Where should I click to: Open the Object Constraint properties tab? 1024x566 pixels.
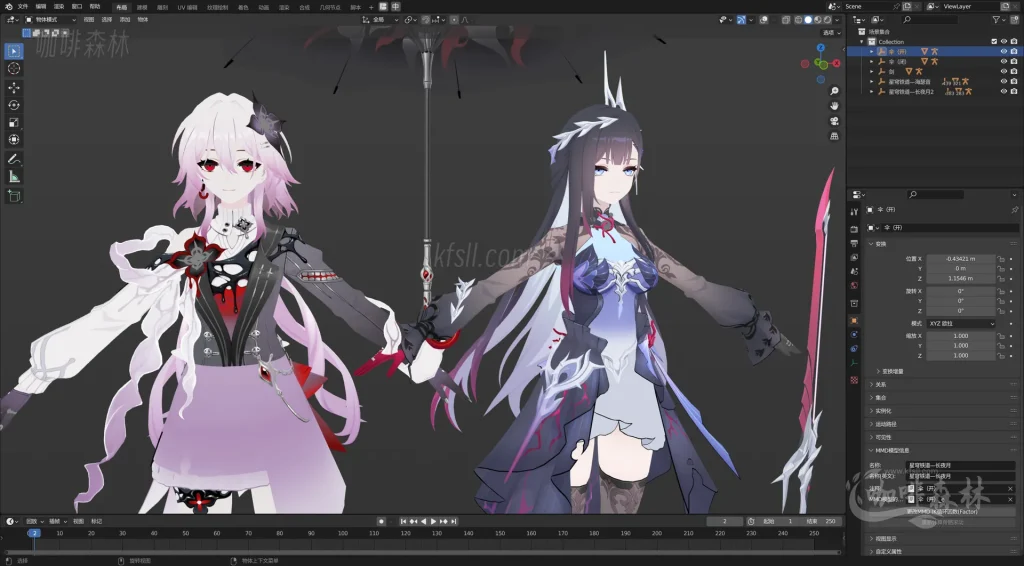click(x=854, y=349)
